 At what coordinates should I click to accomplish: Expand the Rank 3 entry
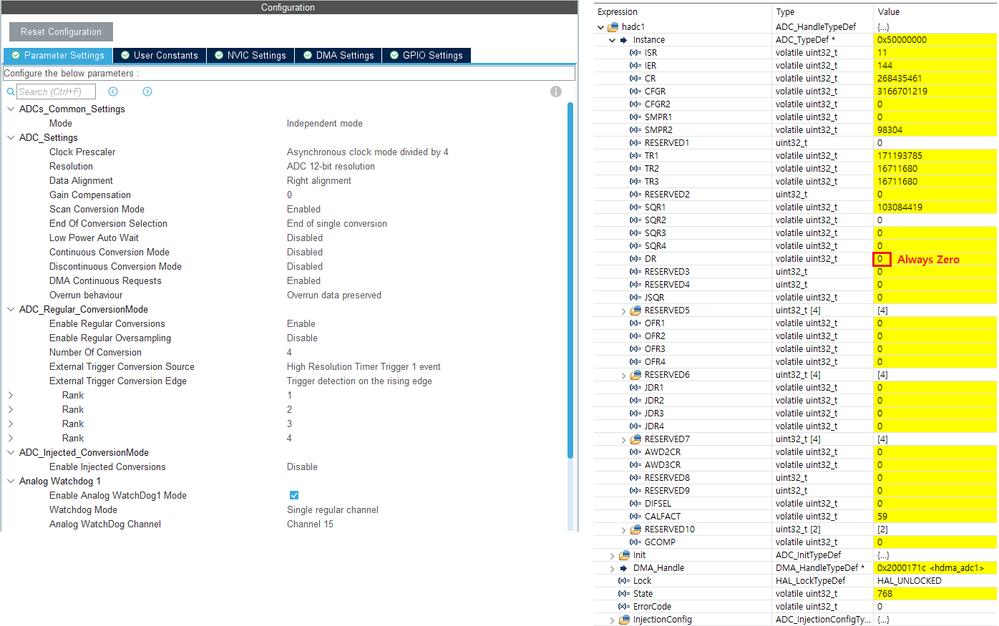tap(11, 424)
